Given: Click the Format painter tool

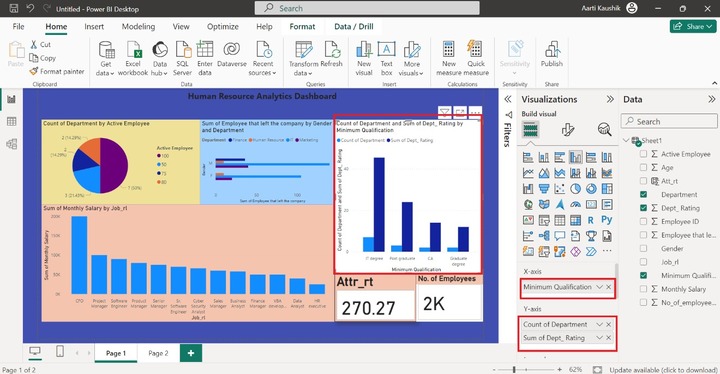Looking at the screenshot, I should (57, 71).
